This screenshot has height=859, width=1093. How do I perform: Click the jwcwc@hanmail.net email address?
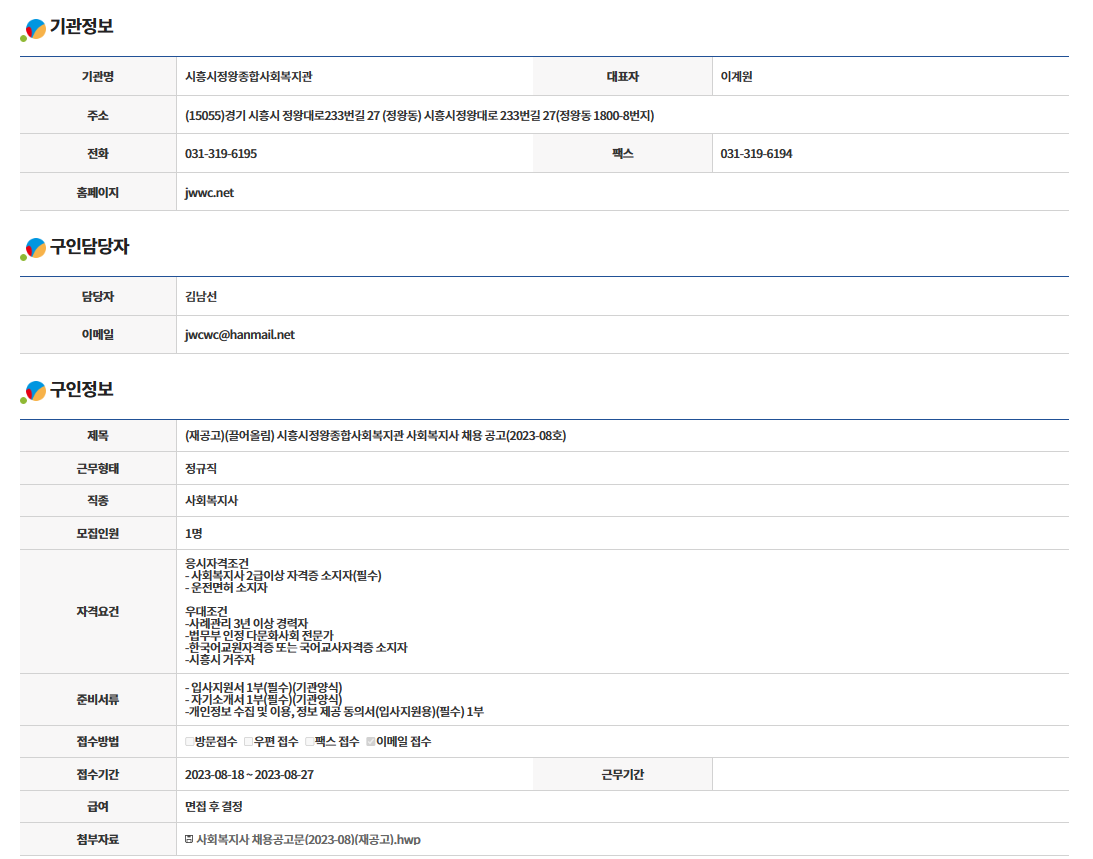point(240,335)
